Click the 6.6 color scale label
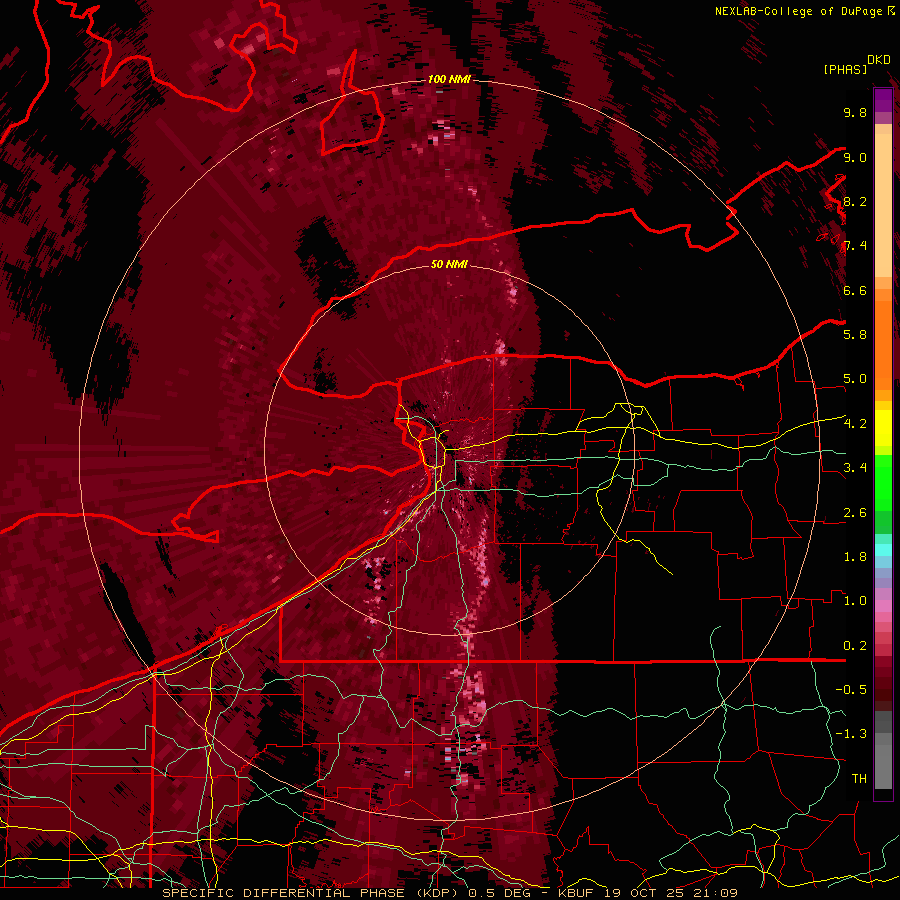This screenshot has height=900, width=900. click(x=855, y=290)
